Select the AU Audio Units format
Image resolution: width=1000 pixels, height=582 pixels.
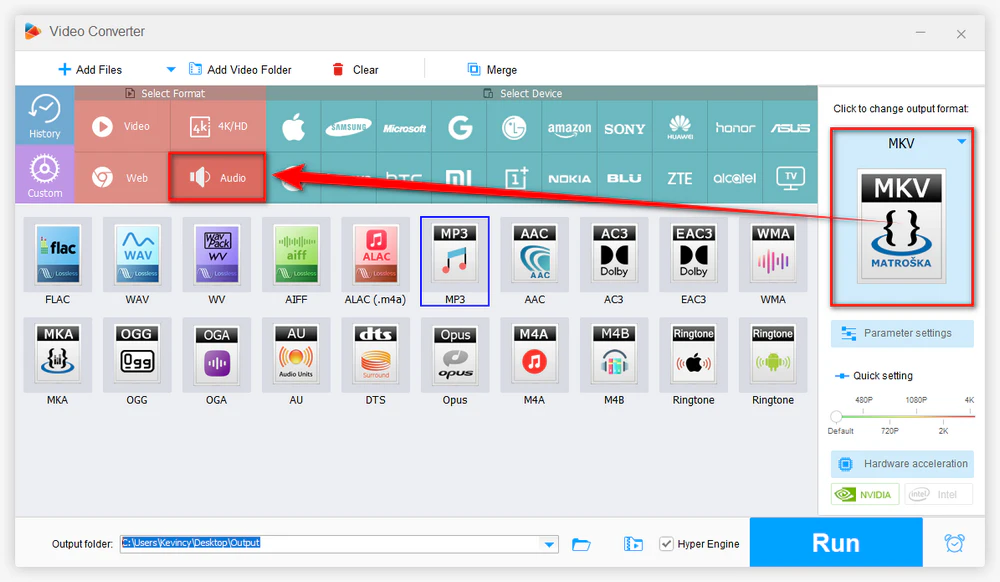tap(296, 355)
